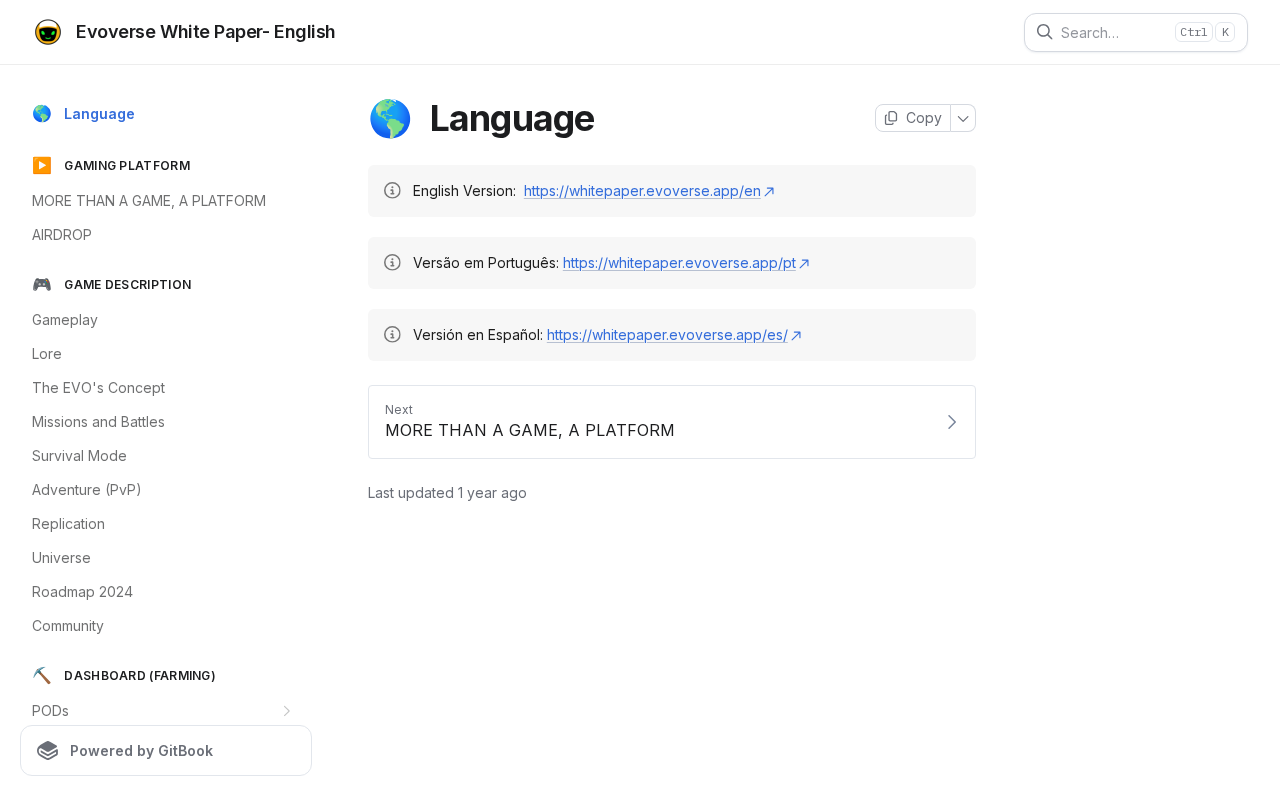Click the globe icon in sidebar Language item
Screen dimensions: 1280x800
click(42, 114)
